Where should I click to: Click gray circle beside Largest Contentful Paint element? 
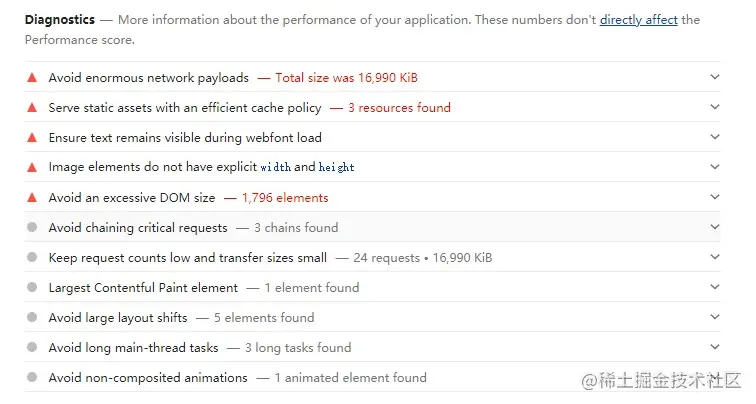click(32, 288)
